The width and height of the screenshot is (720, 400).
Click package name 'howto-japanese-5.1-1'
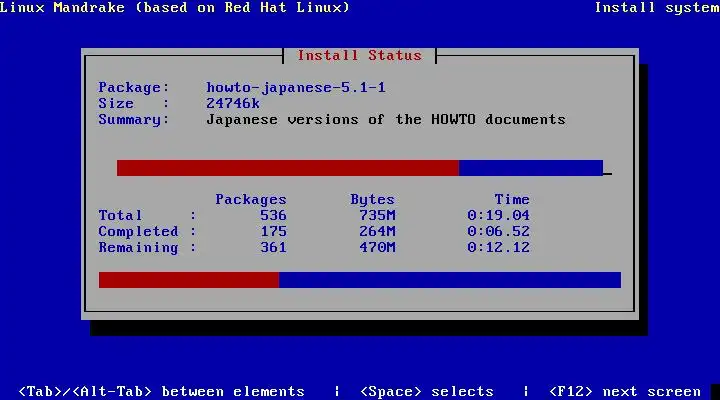(x=296, y=87)
